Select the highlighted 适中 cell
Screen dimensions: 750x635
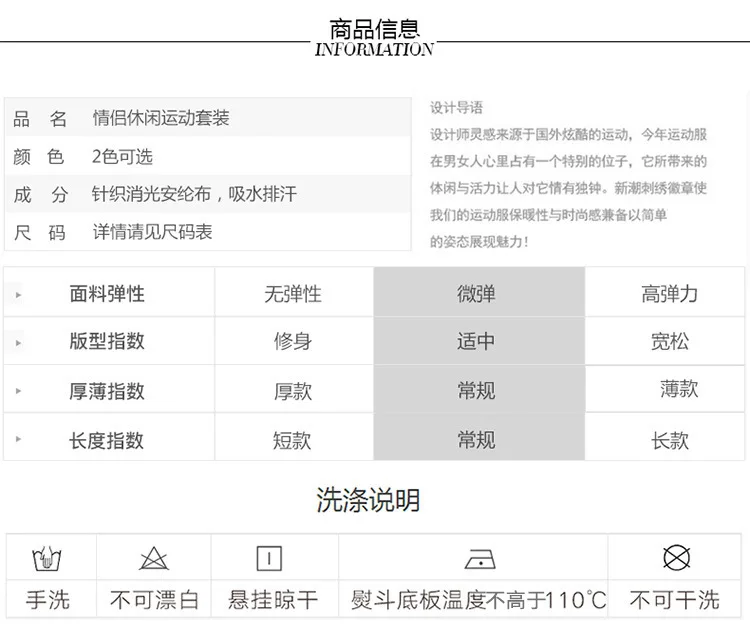479,340
